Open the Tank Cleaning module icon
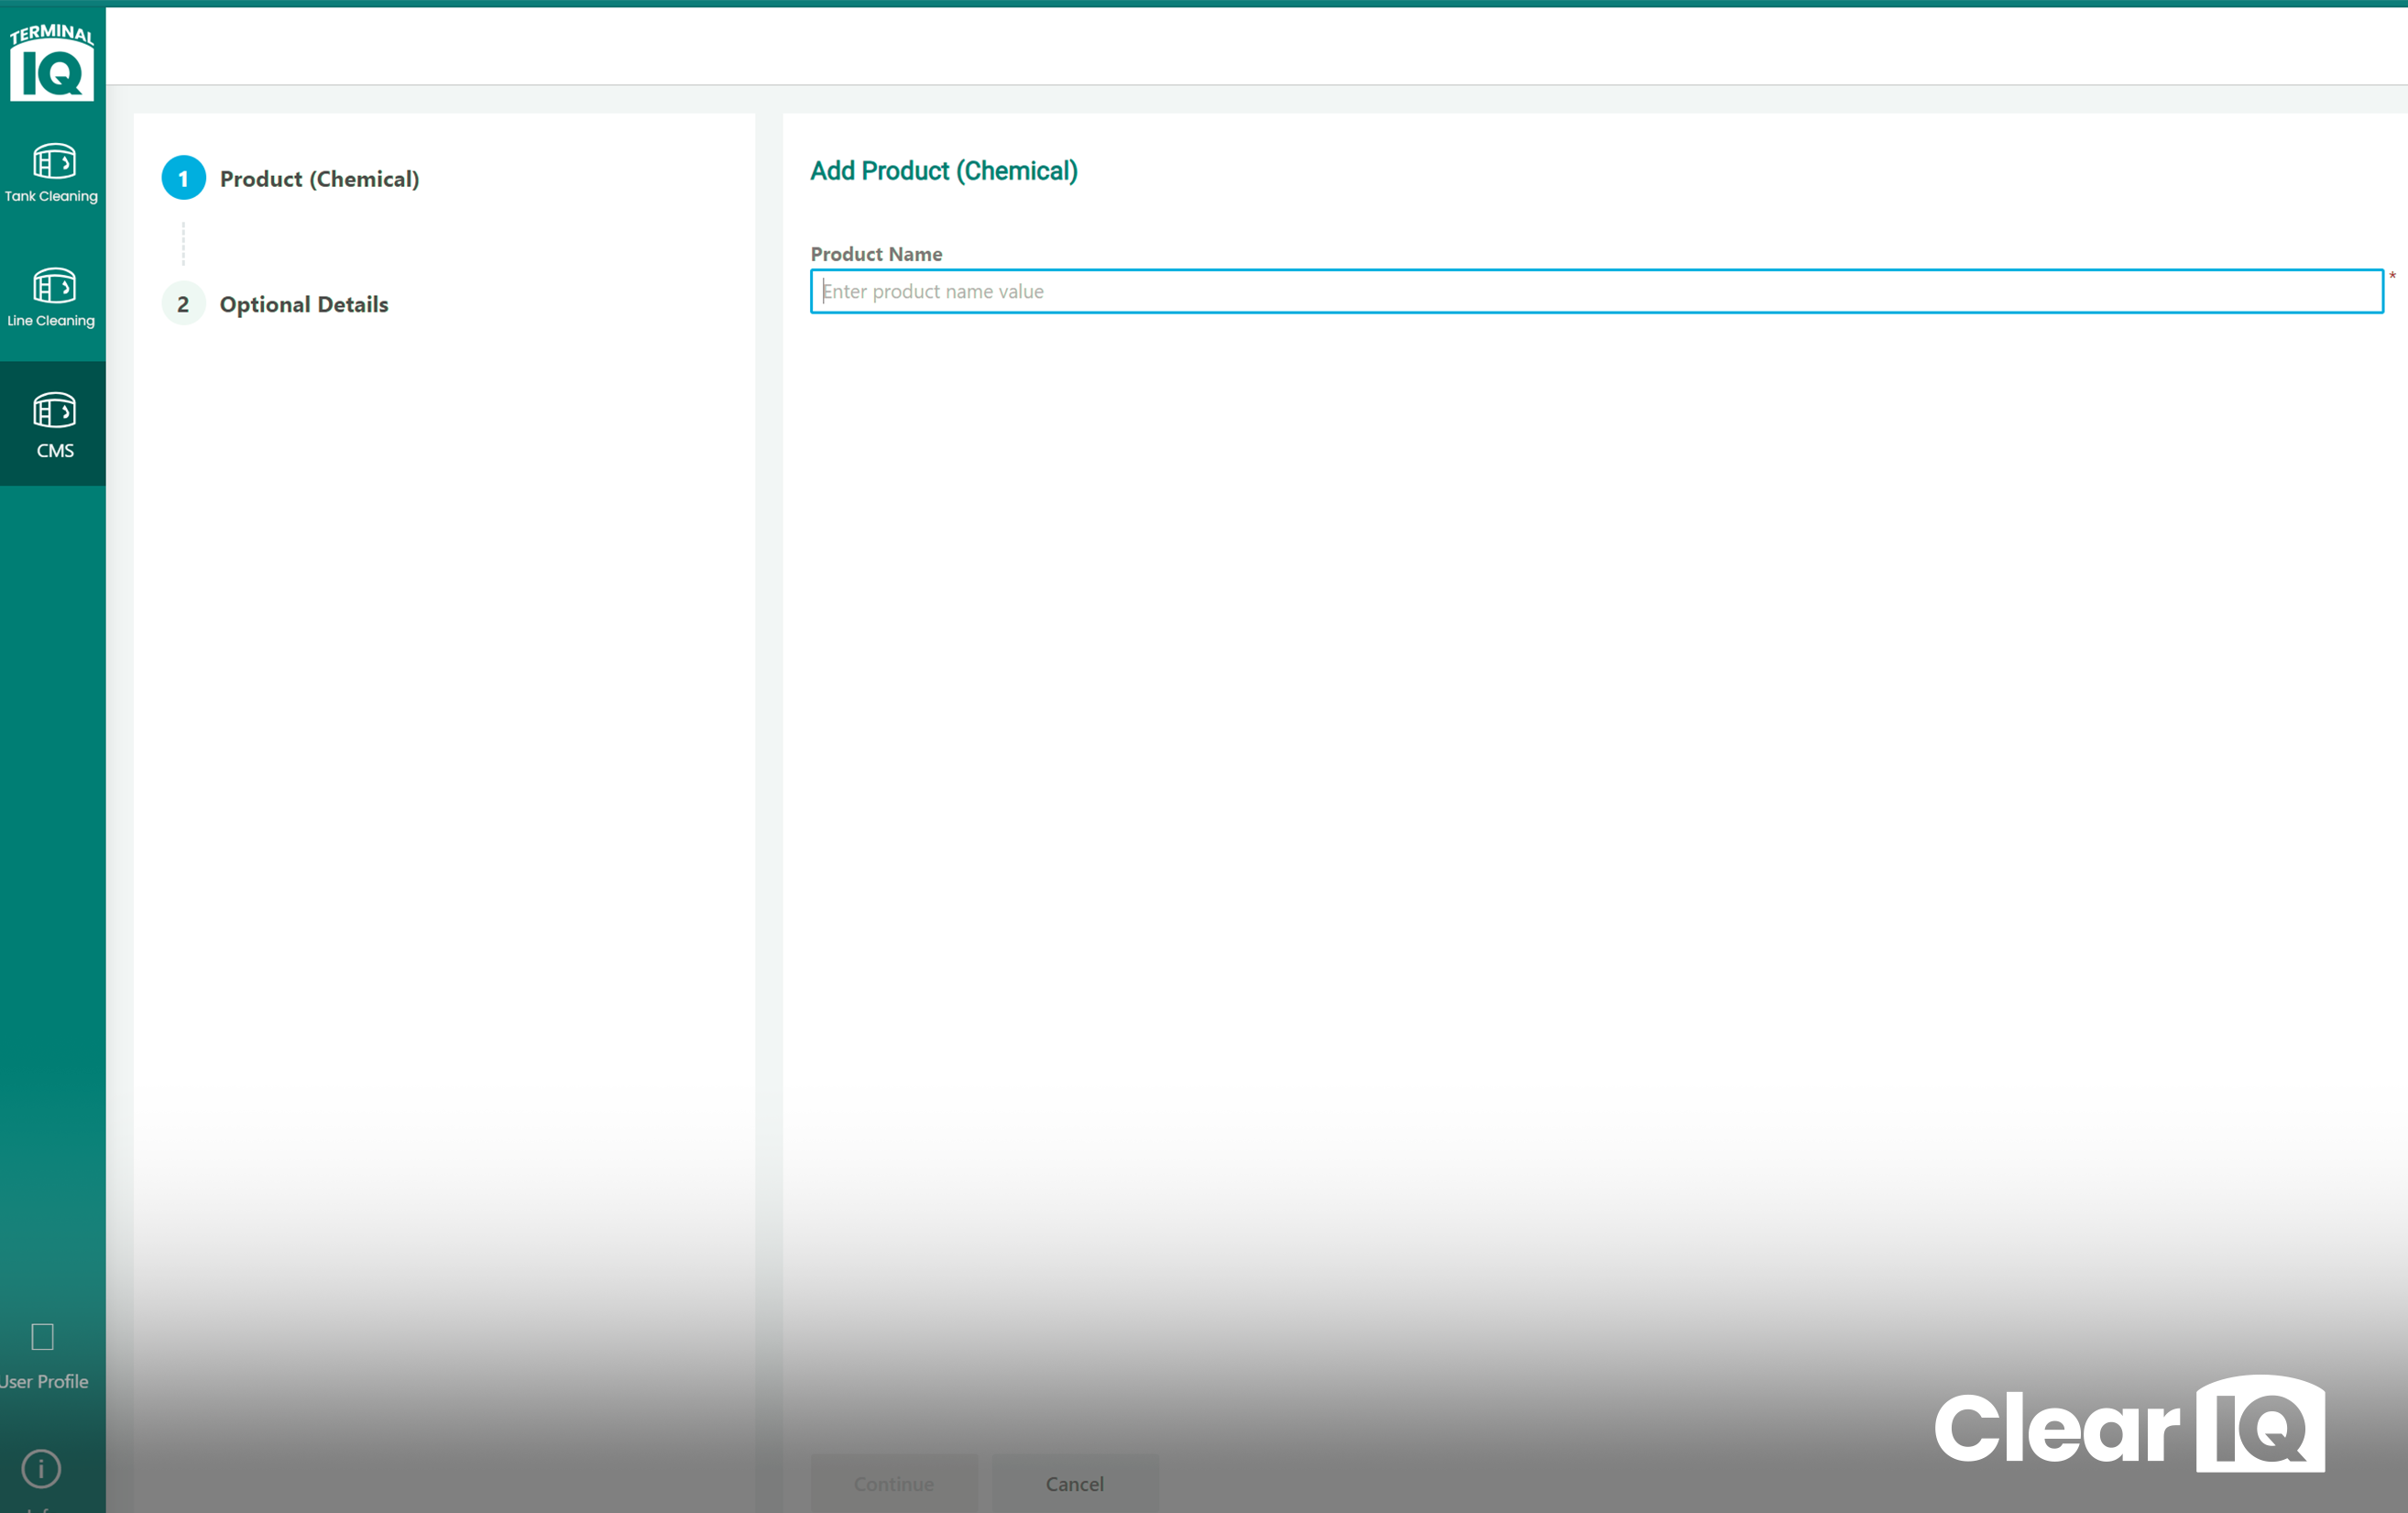 click(52, 160)
